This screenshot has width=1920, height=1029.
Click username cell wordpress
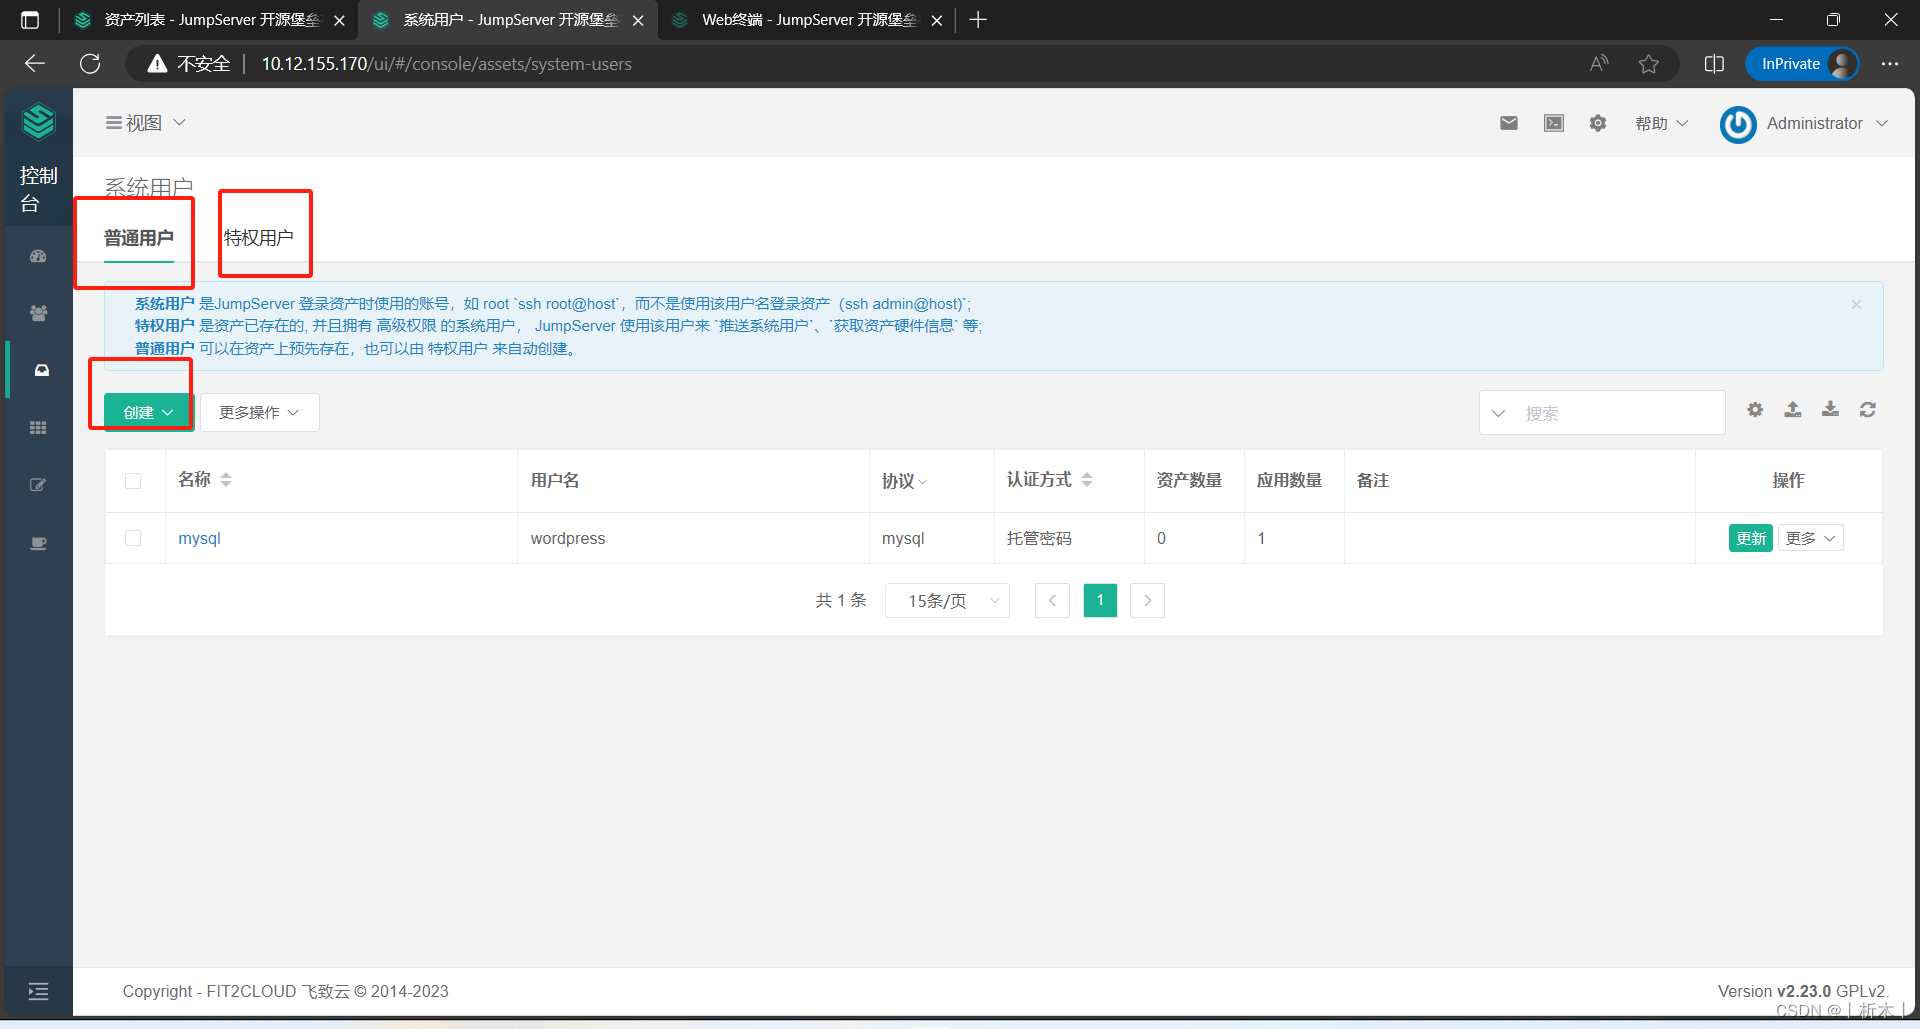568,538
